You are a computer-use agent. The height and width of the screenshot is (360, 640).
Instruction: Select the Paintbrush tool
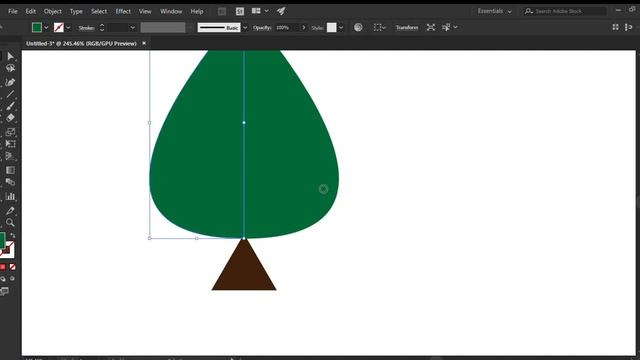click(10, 106)
